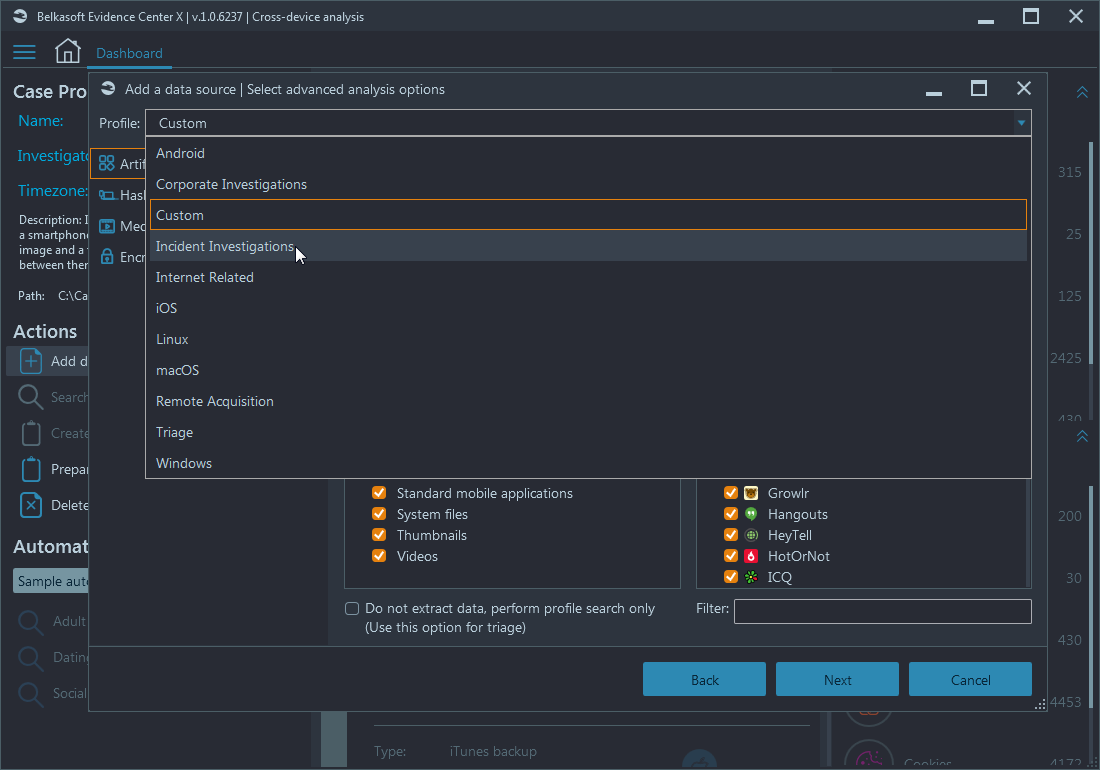Uncheck the HotOrNot checkbox
This screenshot has height=770, width=1100.
[730, 556]
